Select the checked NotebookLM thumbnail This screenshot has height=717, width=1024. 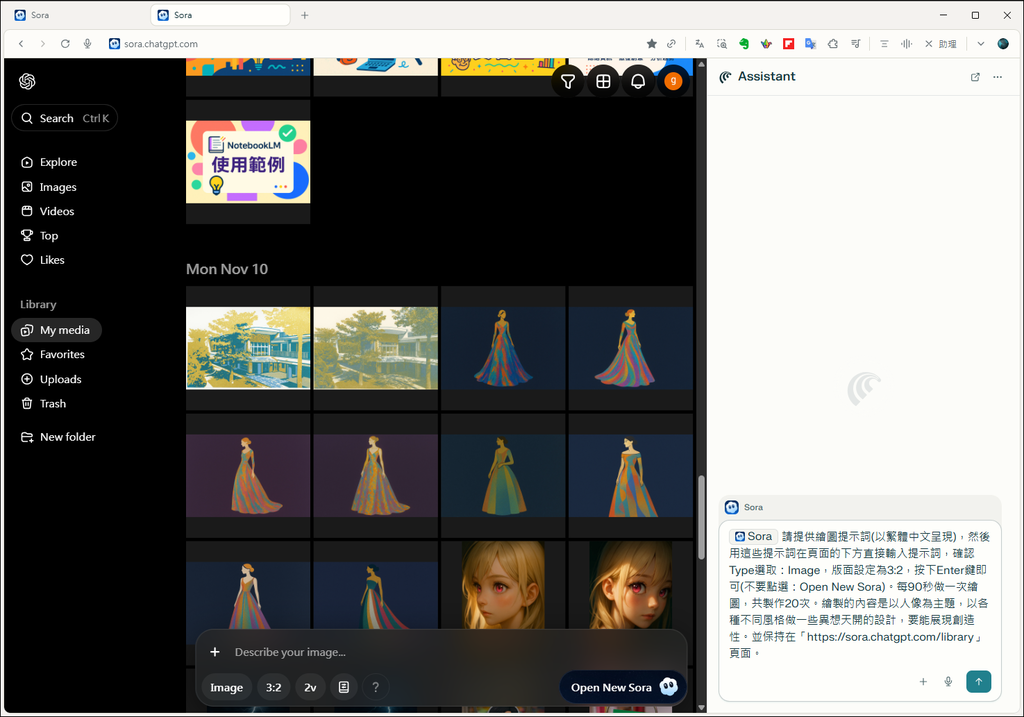pos(248,161)
